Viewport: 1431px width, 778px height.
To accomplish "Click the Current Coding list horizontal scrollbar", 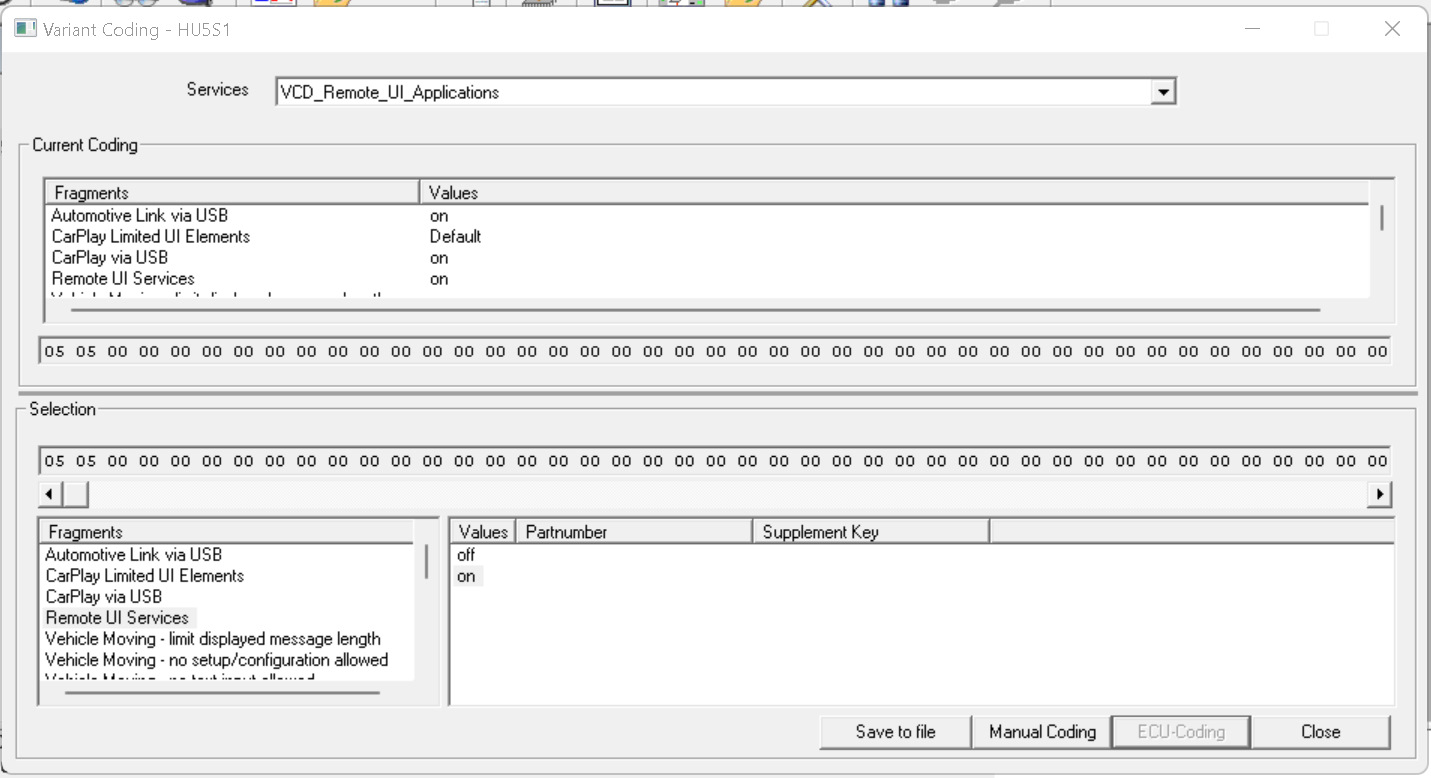I will tap(695, 309).
